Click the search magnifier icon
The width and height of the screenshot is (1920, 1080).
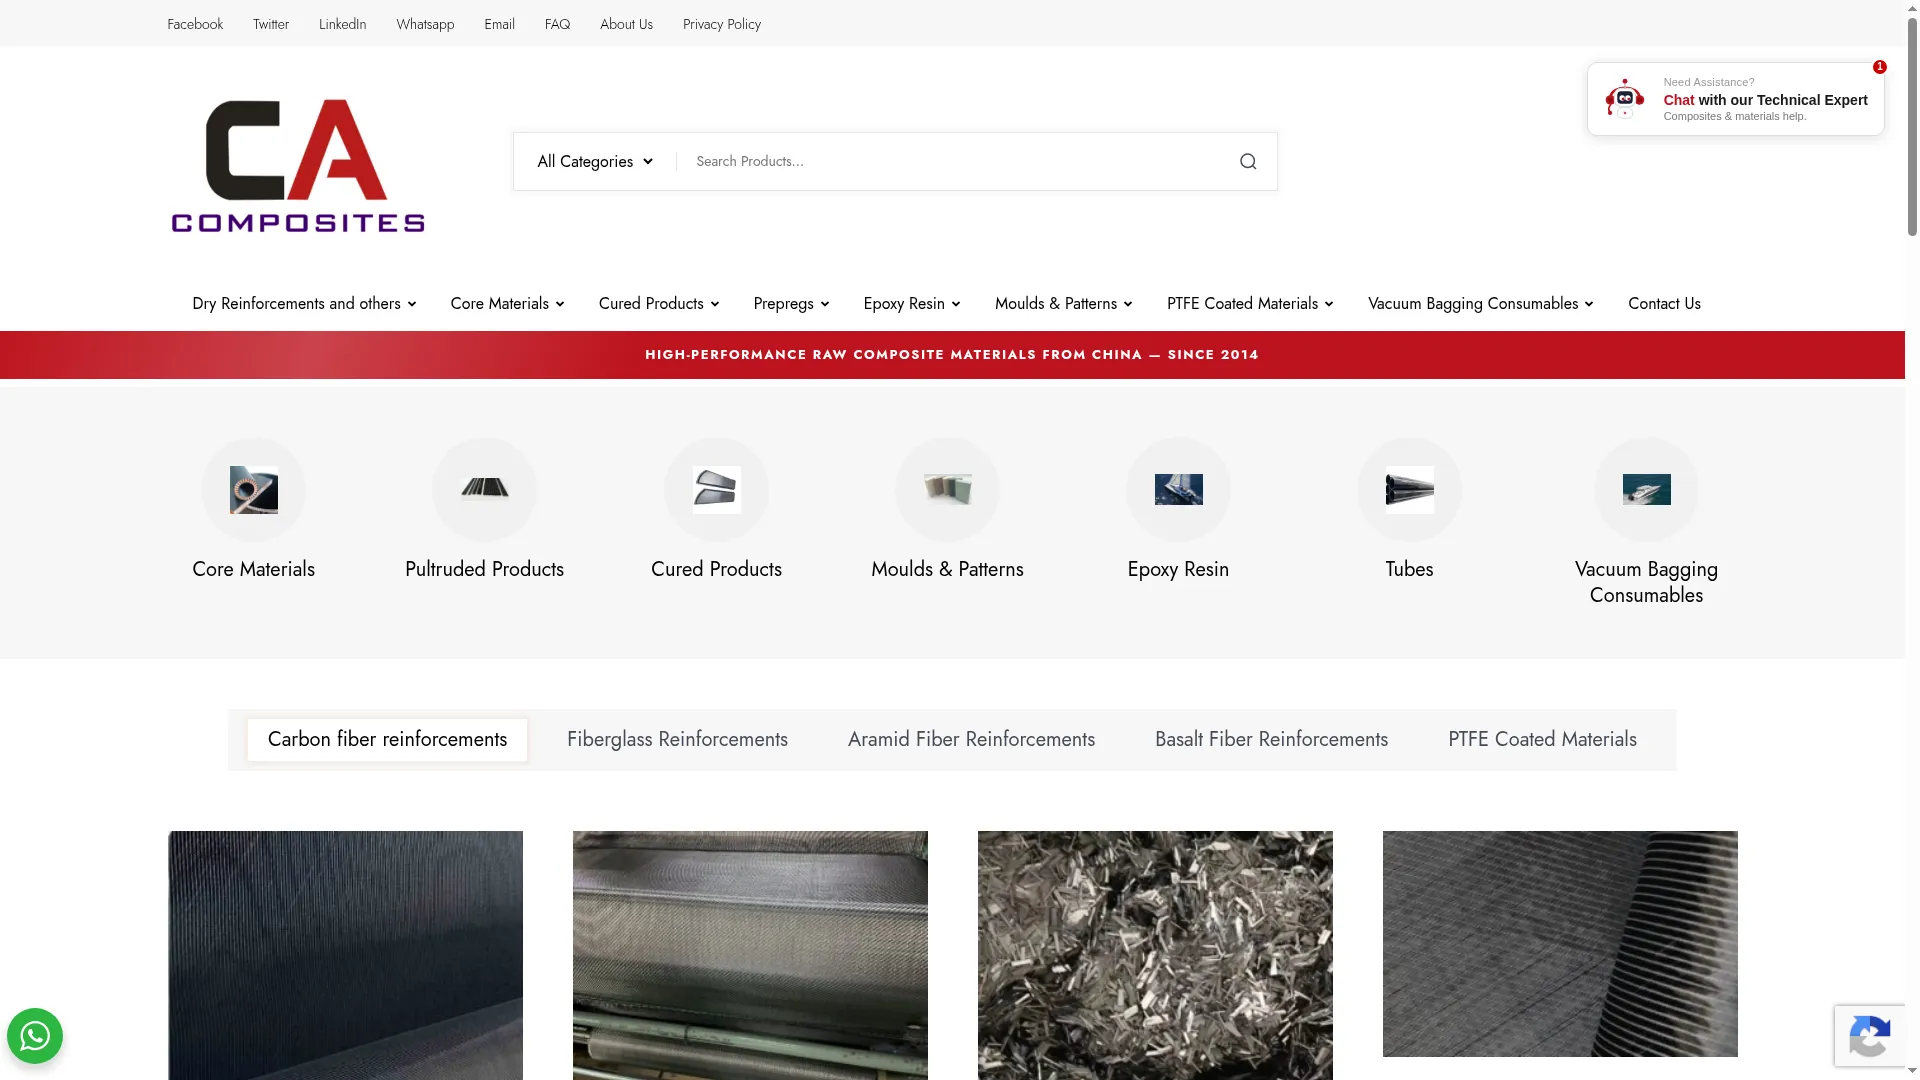click(x=1247, y=161)
